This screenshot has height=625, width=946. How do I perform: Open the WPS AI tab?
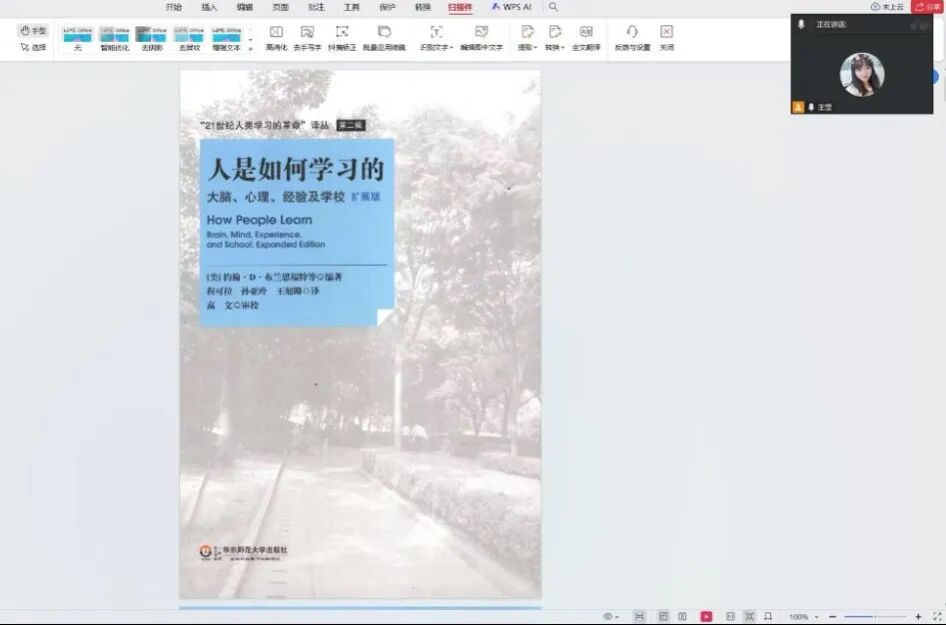click(x=511, y=7)
